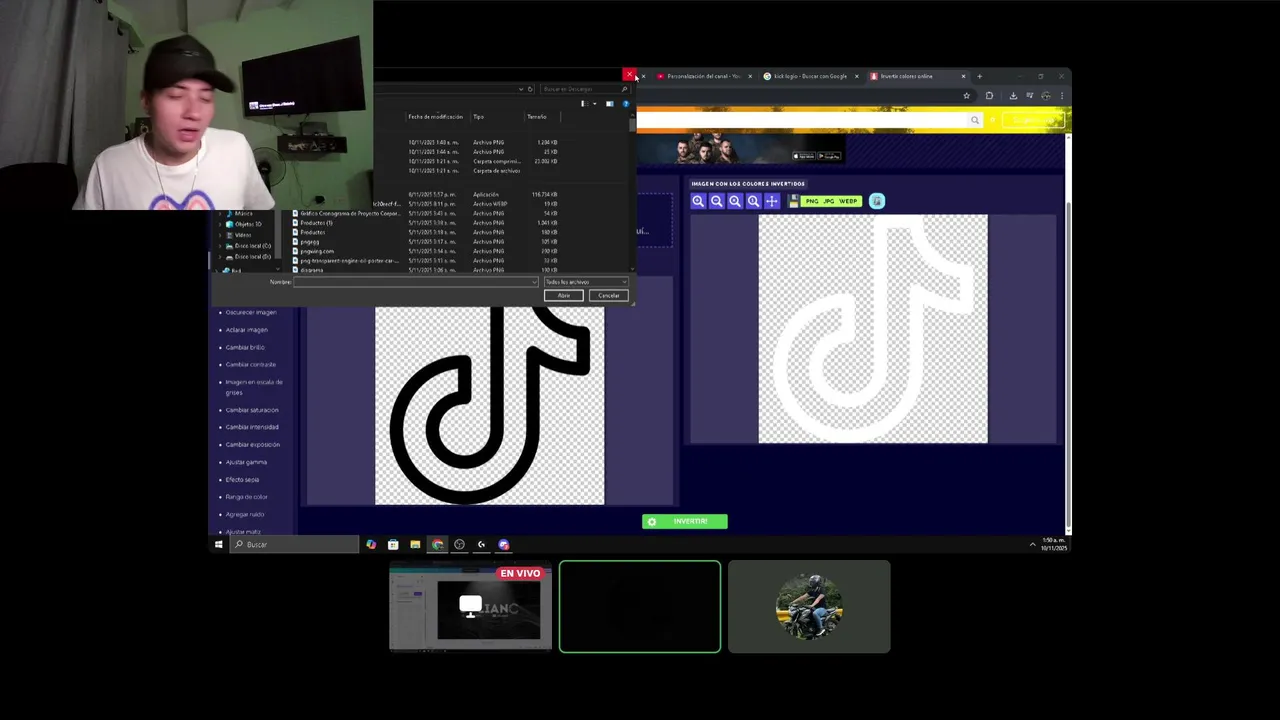Open Cambiar contraste link
The width and height of the screenshot is (1280, 720).
coord(250,364)
